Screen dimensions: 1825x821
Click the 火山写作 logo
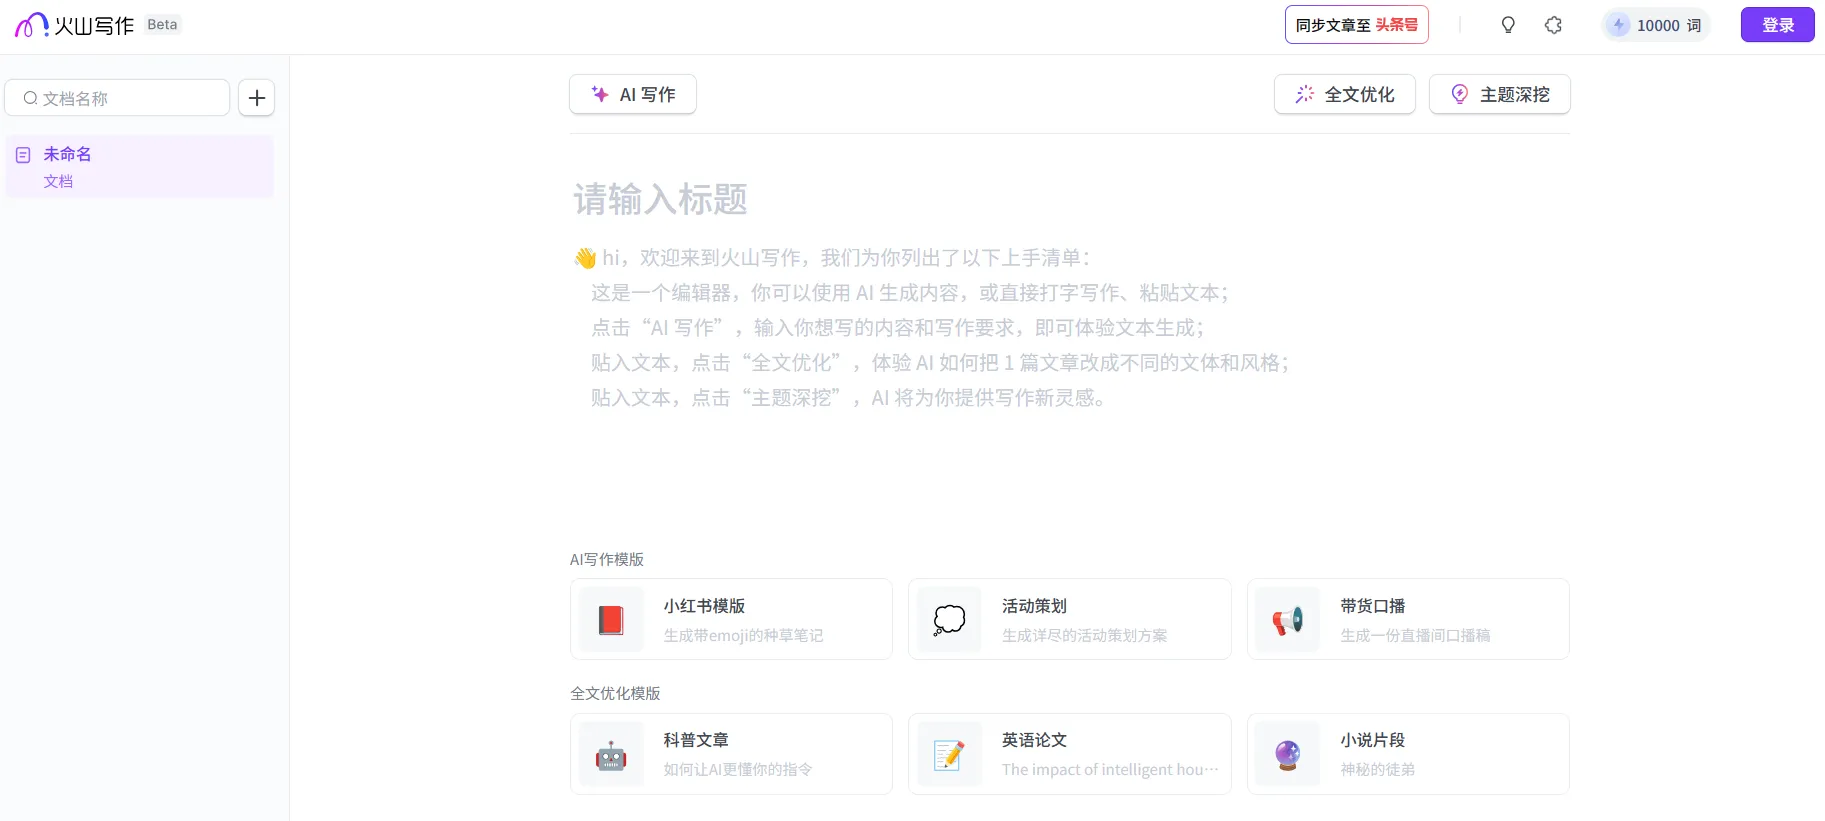75,25
